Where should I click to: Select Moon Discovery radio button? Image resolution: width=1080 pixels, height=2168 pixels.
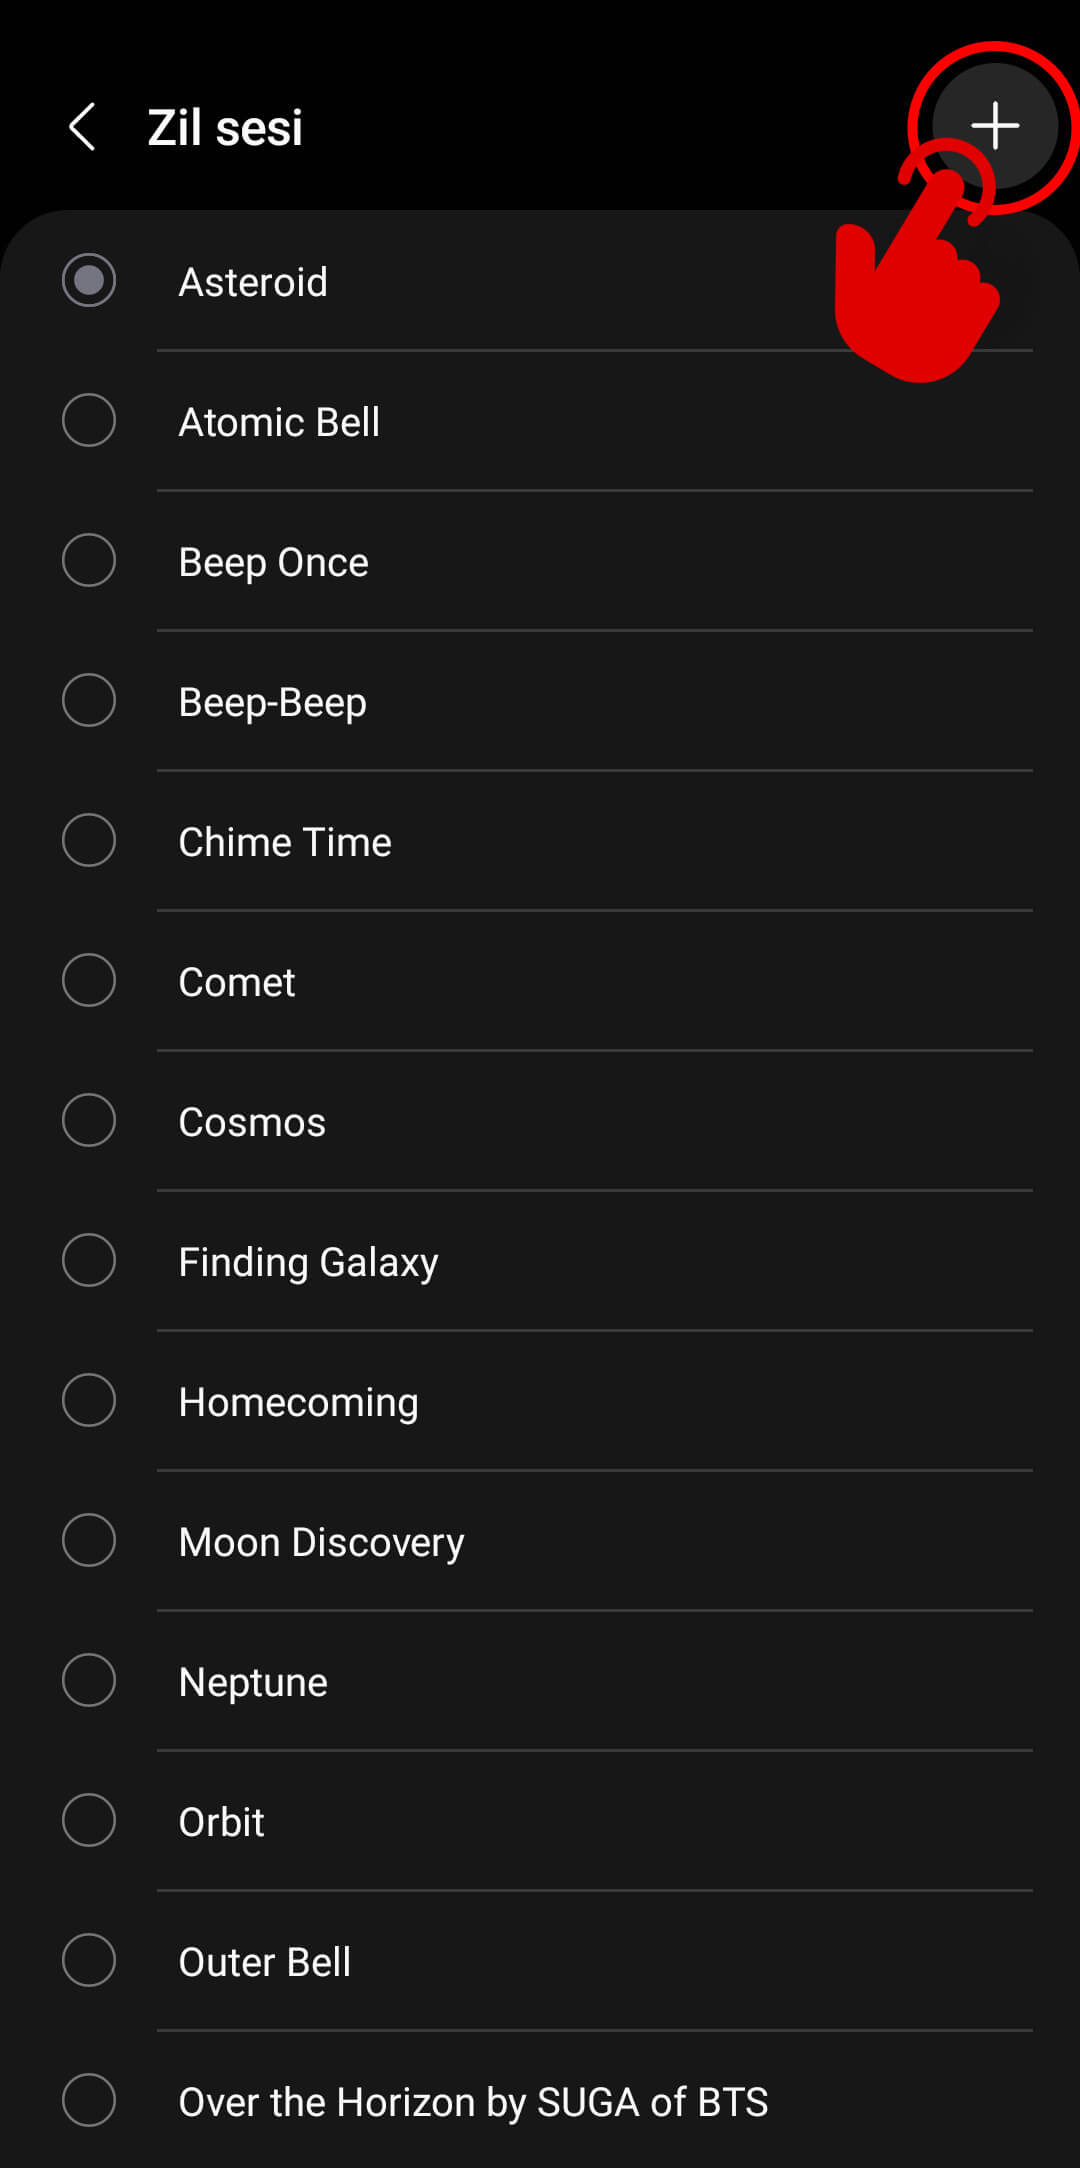point(89,1540)
